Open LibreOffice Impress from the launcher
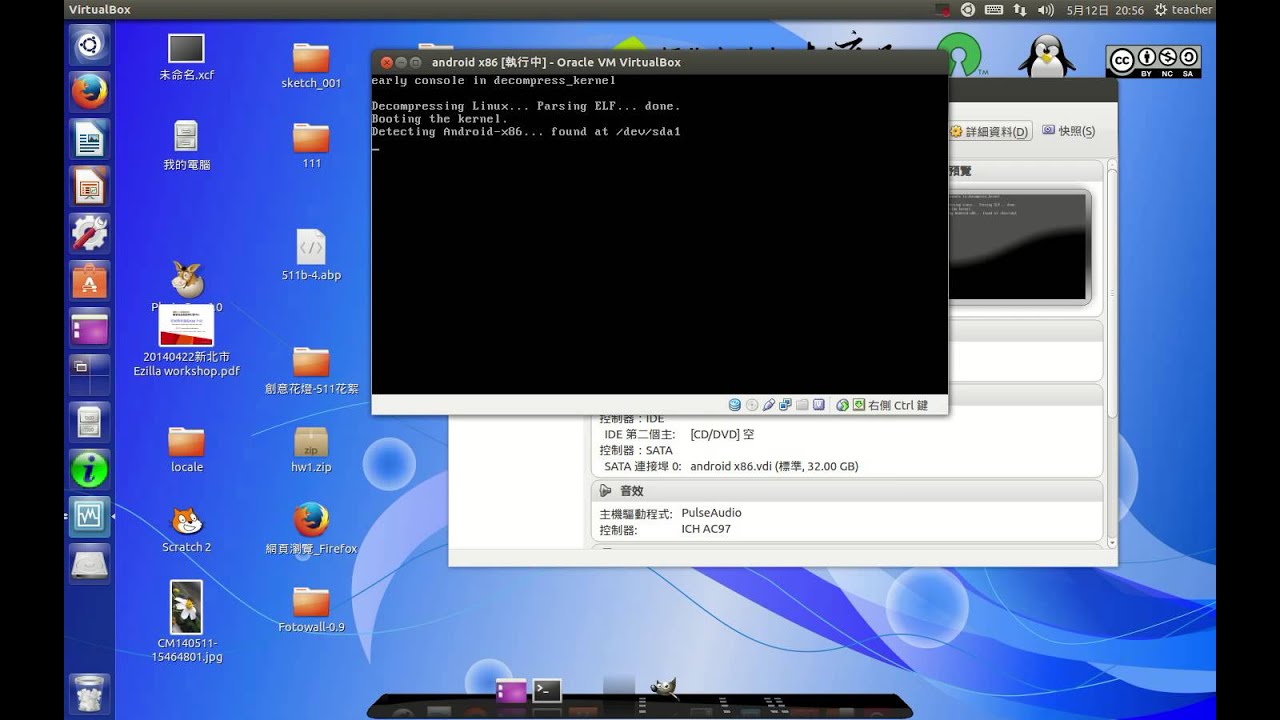 [x=89, y=186]
